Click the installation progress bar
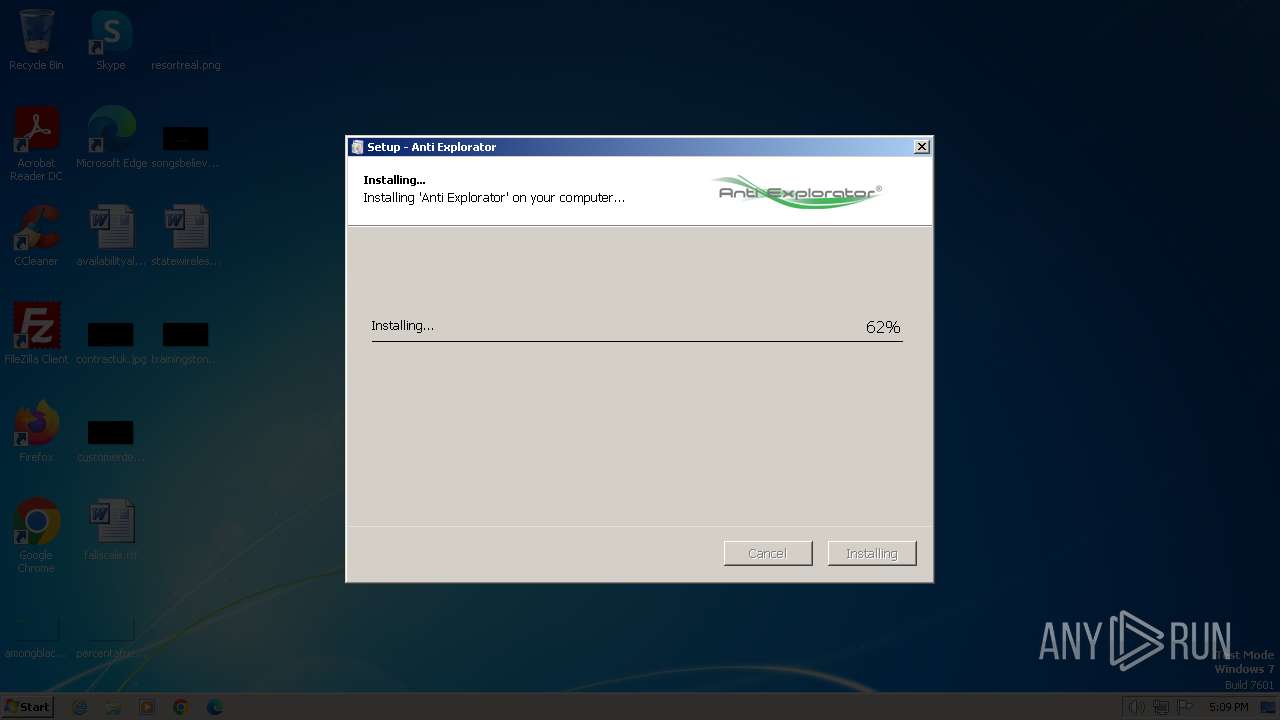The height and width of the screenshot is (720, 1280). coord(637,341)
